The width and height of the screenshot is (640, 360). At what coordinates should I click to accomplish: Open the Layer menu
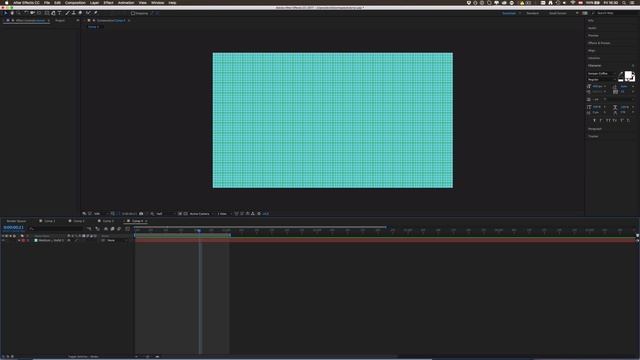coord(94,2)
